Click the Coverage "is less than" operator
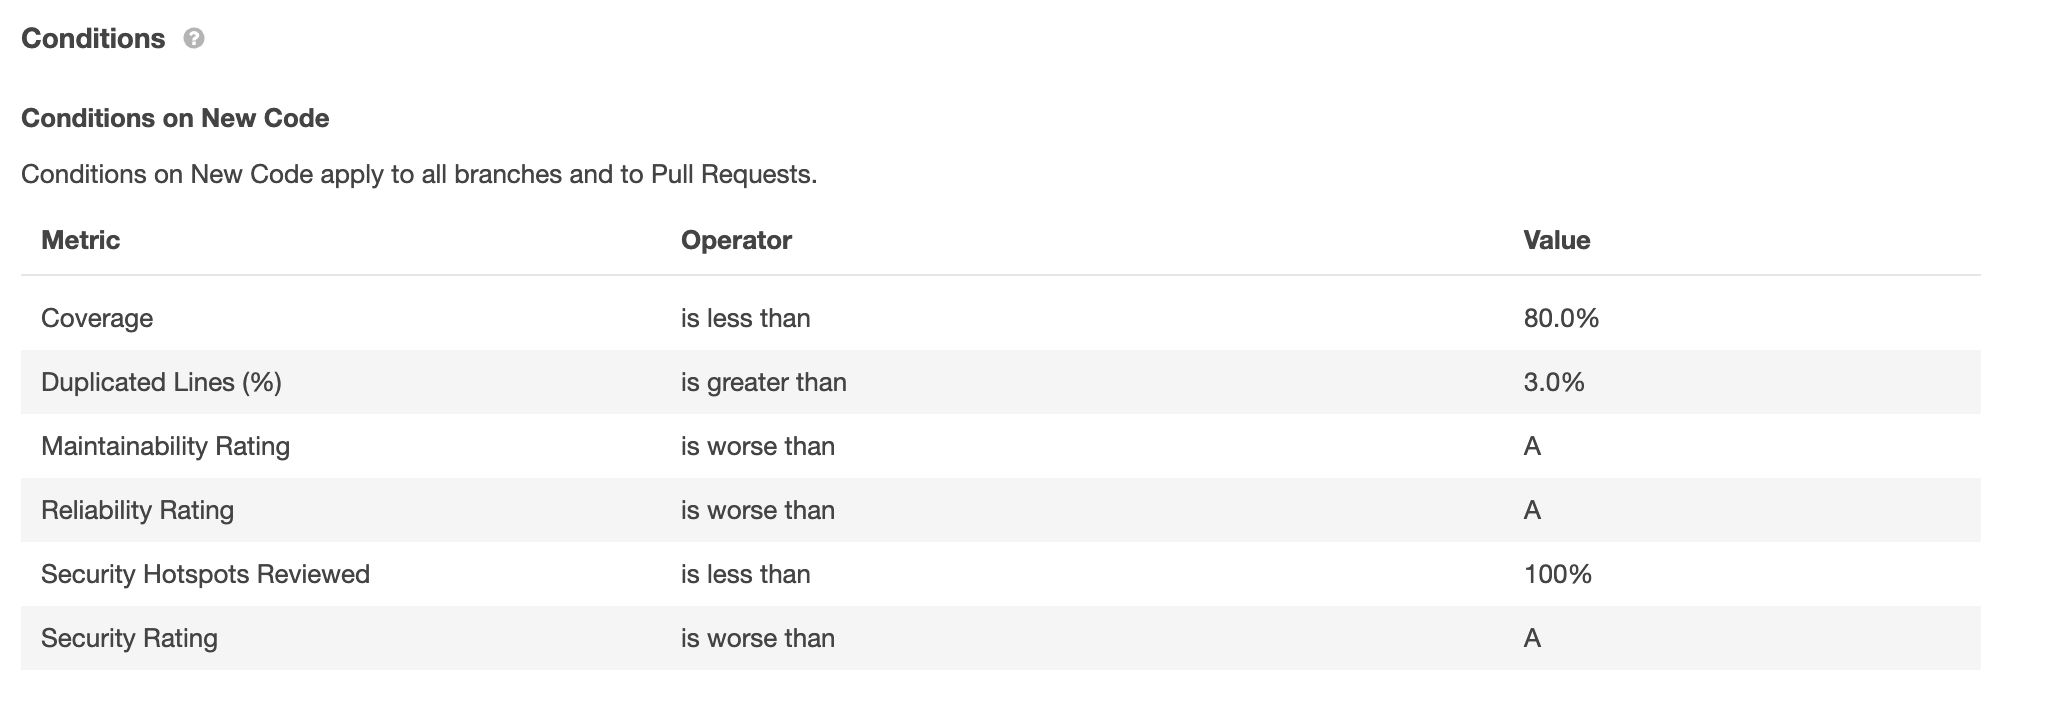 [x=745, y=318]
